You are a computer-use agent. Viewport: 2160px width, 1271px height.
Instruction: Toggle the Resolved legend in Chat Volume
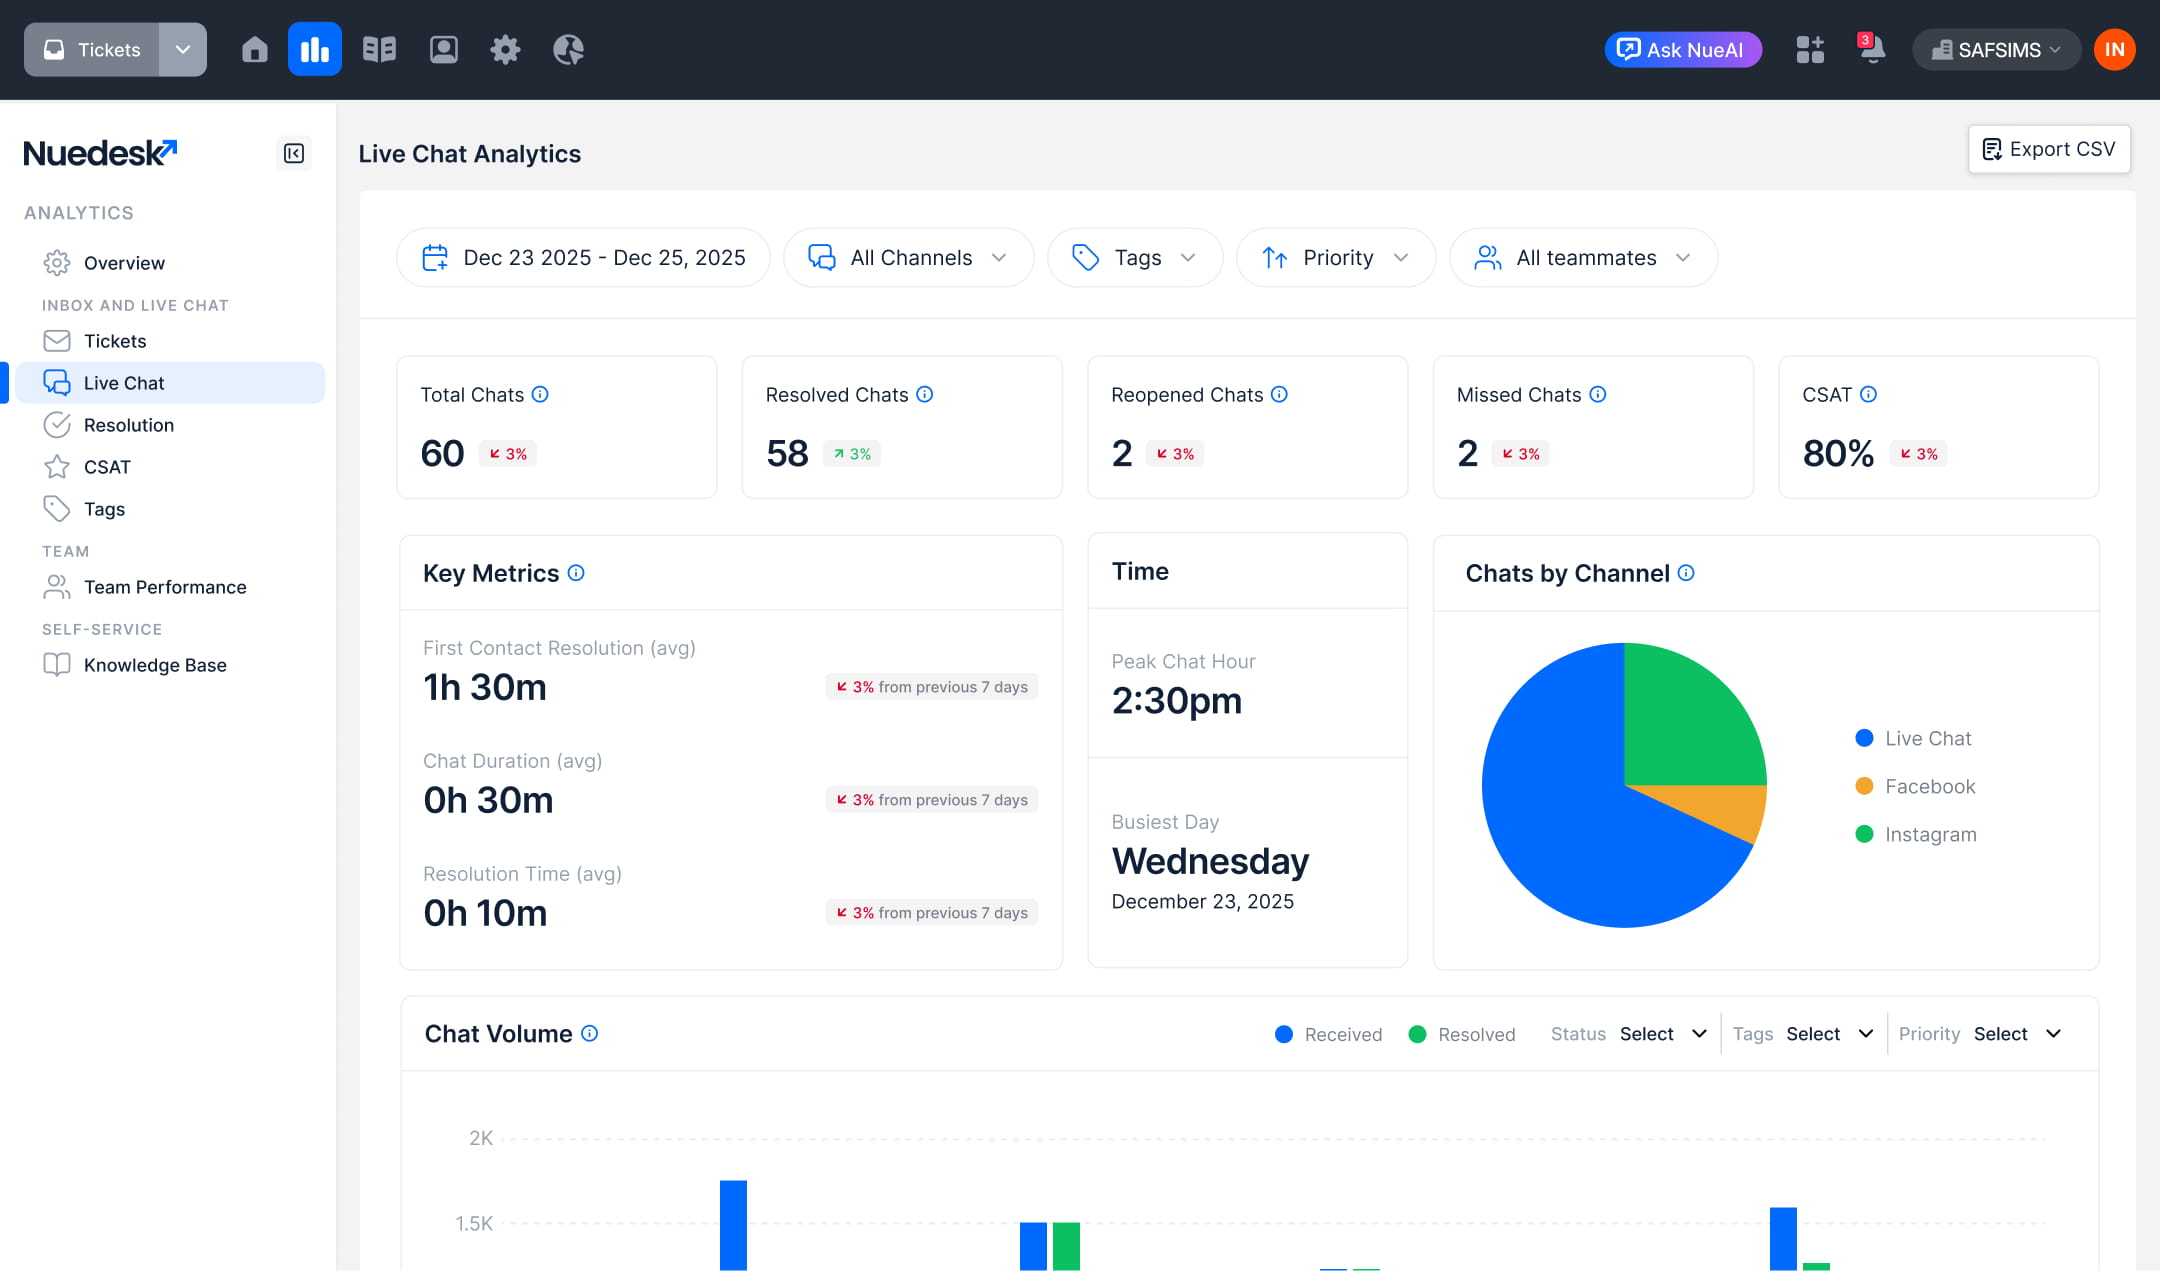(x=1461, y=1034)
